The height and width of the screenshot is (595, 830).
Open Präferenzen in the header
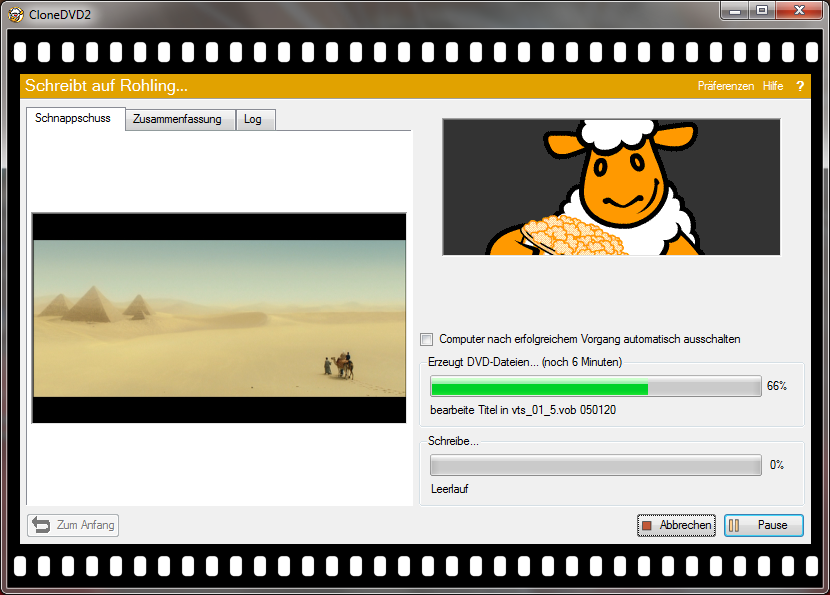tap(726, 86)
